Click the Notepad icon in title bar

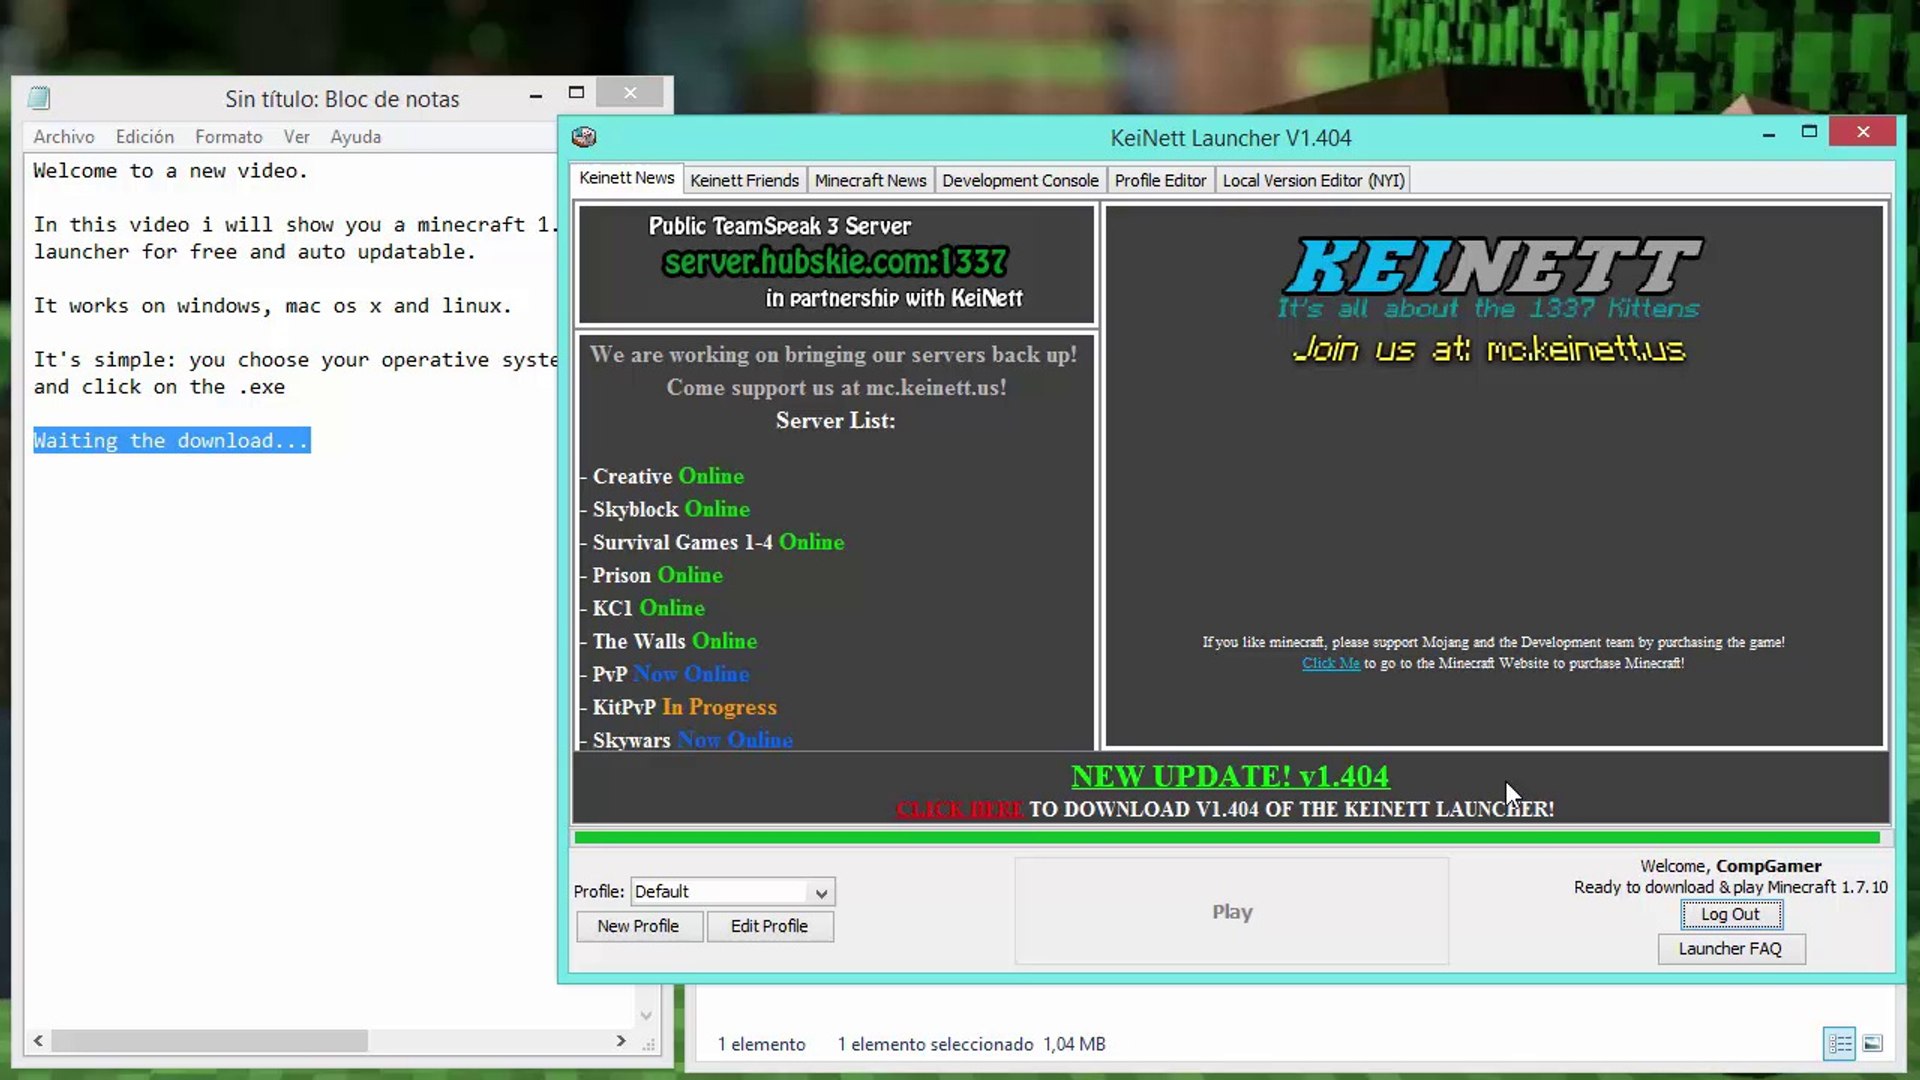click(x=39, y=98)
